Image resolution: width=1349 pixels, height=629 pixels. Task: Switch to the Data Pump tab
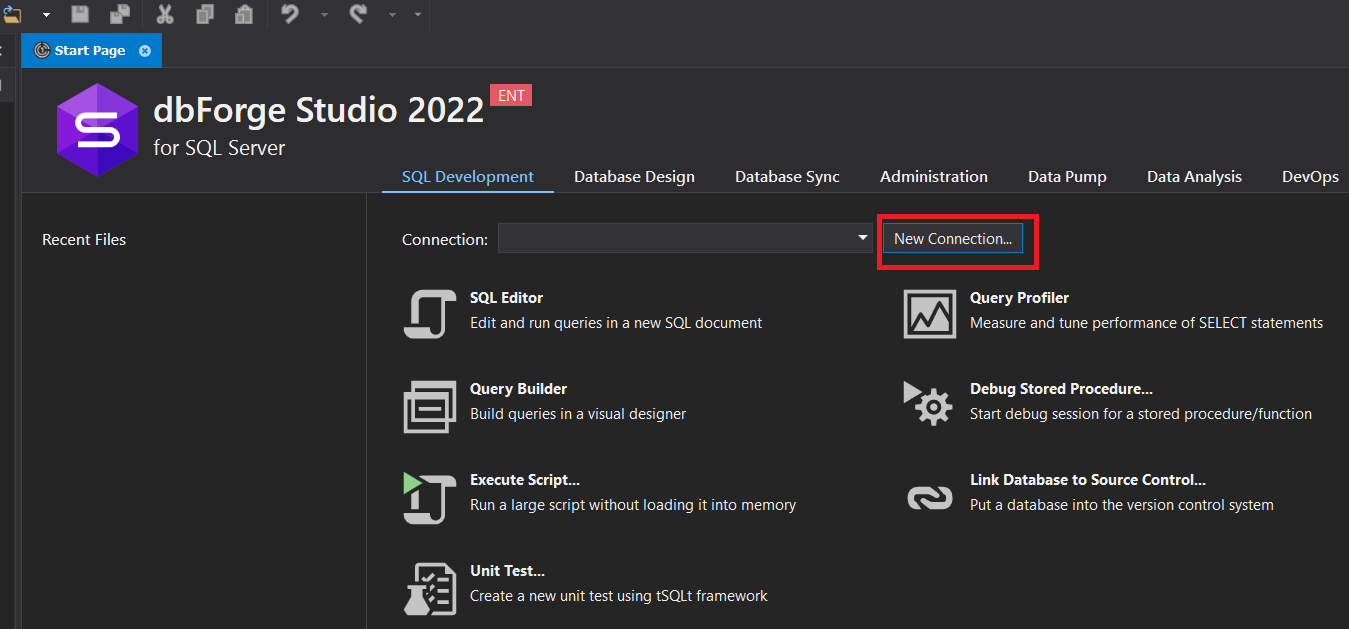[1067, 176]
